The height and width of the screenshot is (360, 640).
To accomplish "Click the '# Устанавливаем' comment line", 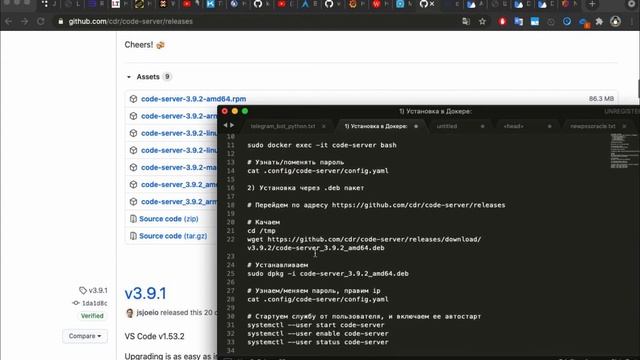I will (x=278, y=265).
